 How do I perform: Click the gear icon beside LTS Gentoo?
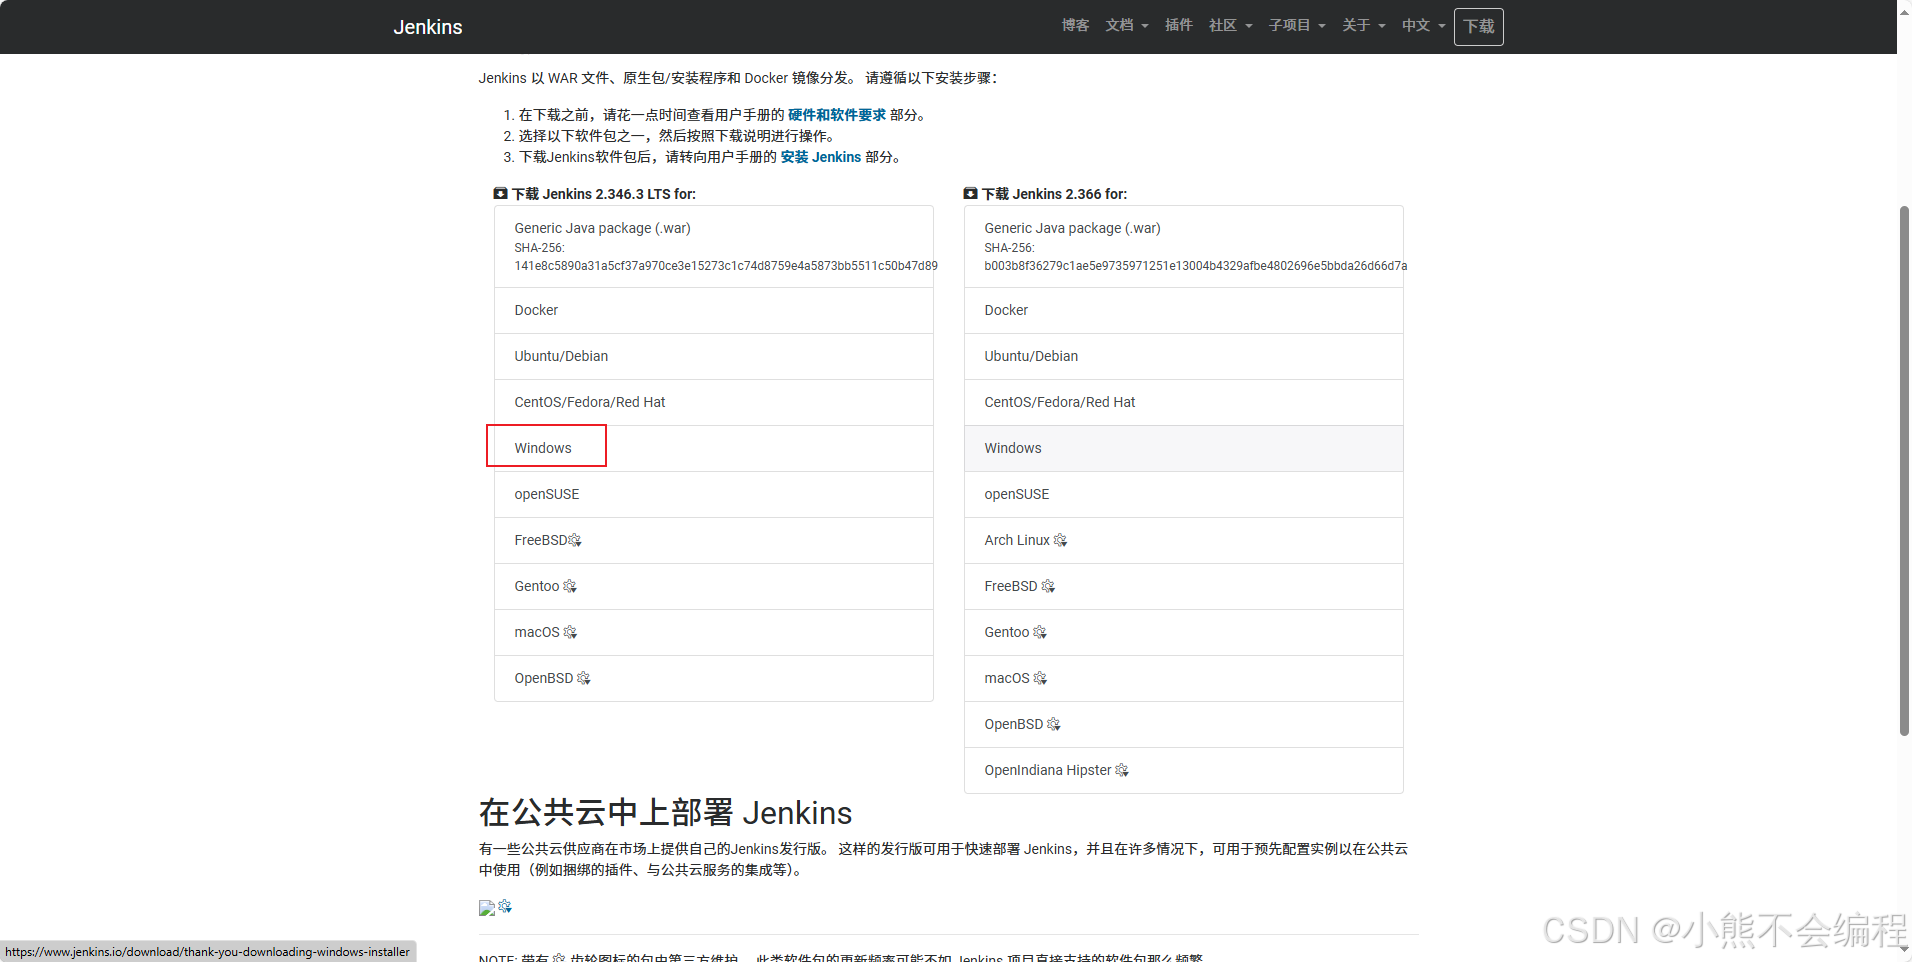click(x=570, y=586)
